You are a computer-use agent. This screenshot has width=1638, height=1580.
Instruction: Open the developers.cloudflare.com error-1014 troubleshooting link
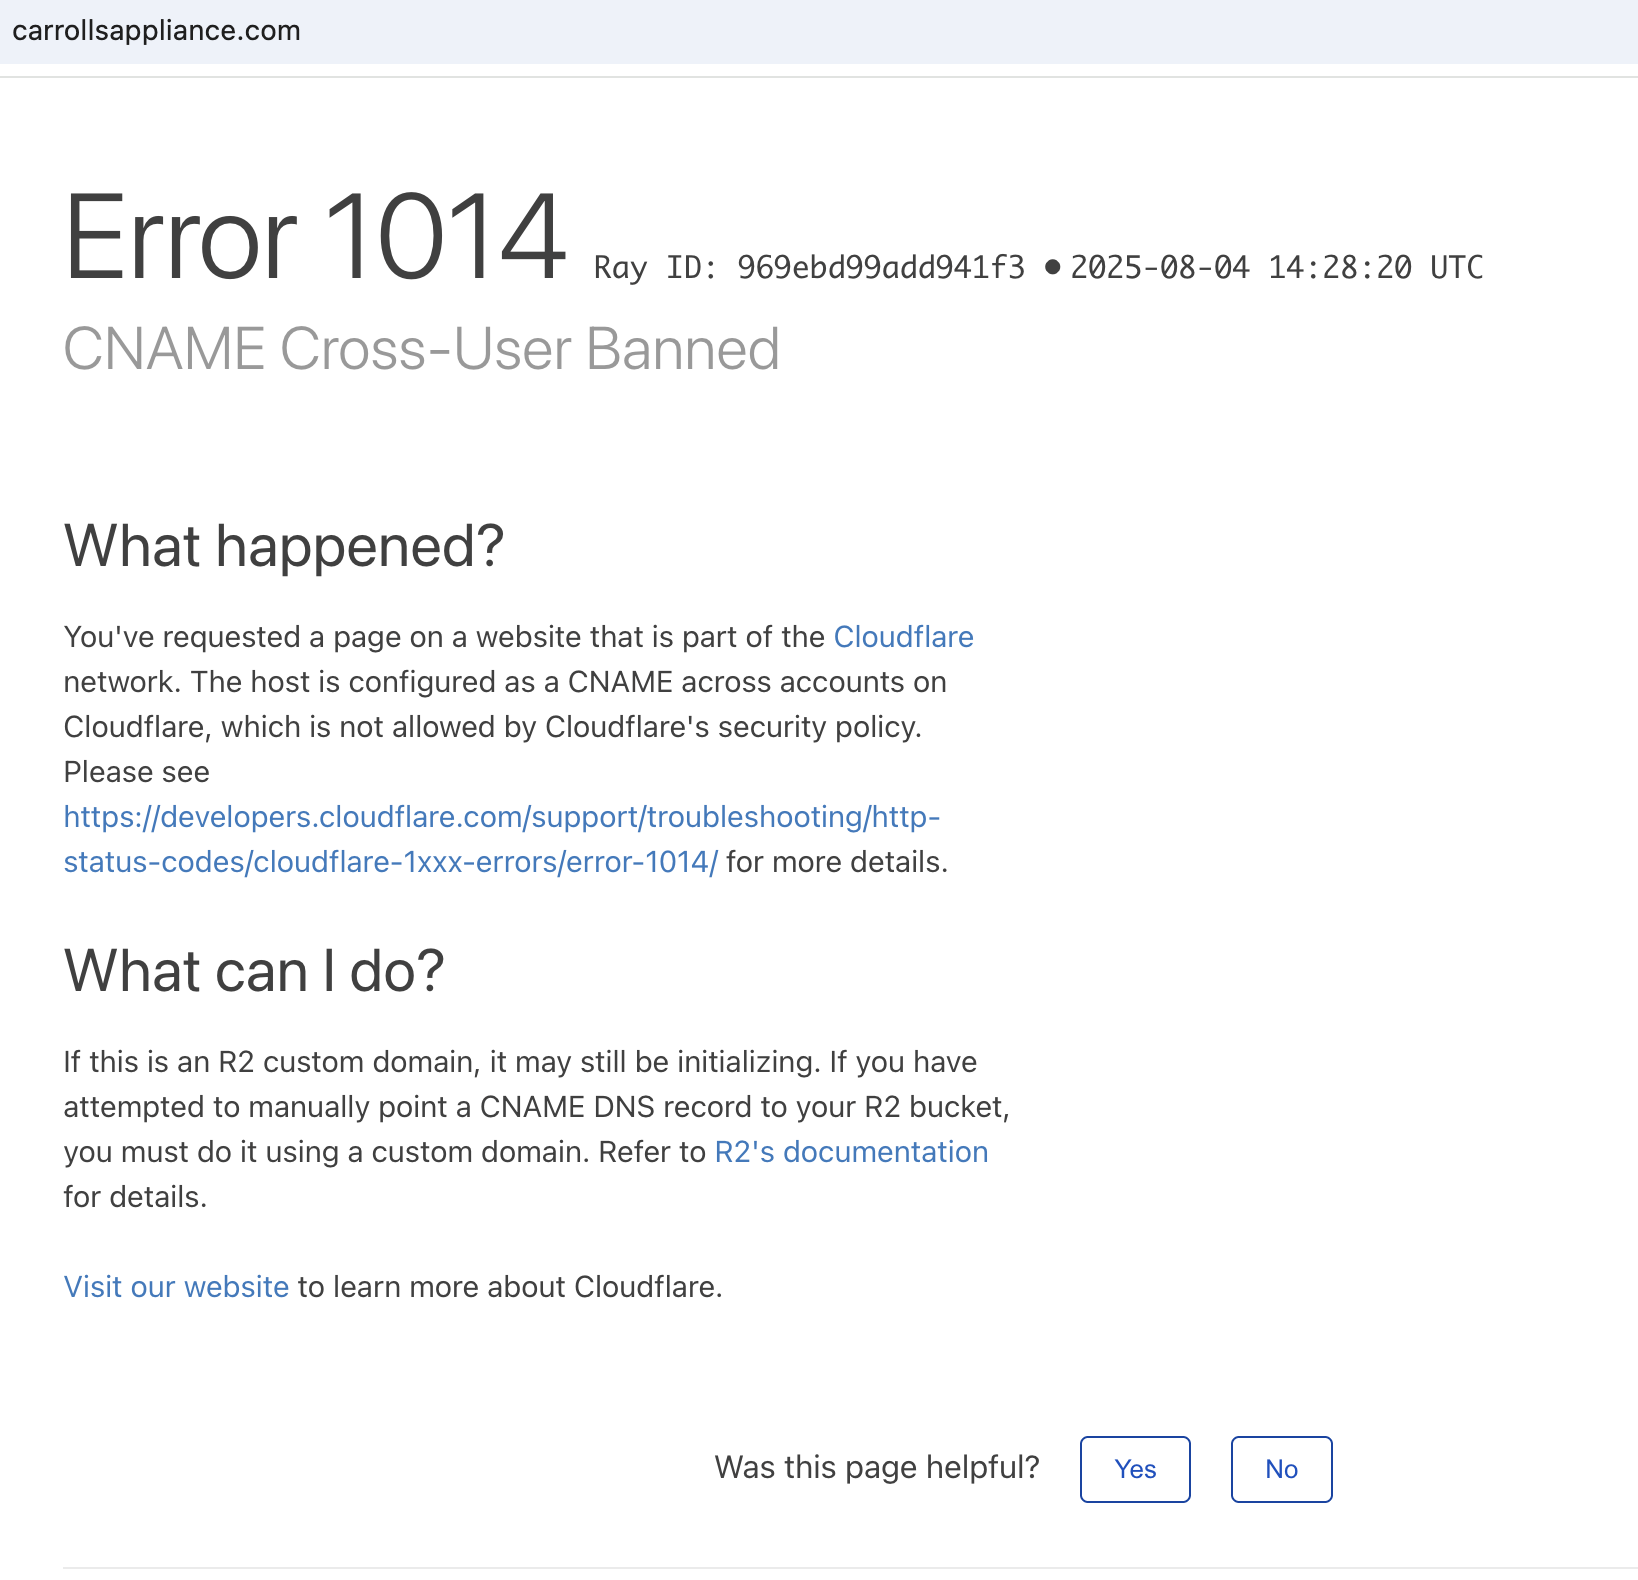[x=501, y=839]
